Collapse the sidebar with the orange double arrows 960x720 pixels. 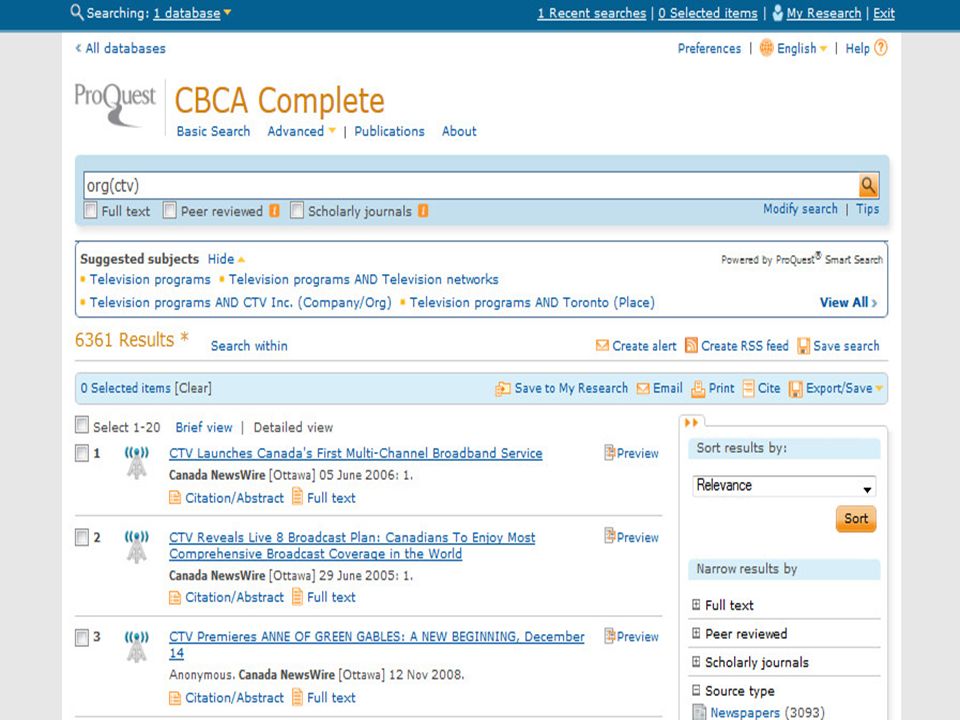[691, 422]
